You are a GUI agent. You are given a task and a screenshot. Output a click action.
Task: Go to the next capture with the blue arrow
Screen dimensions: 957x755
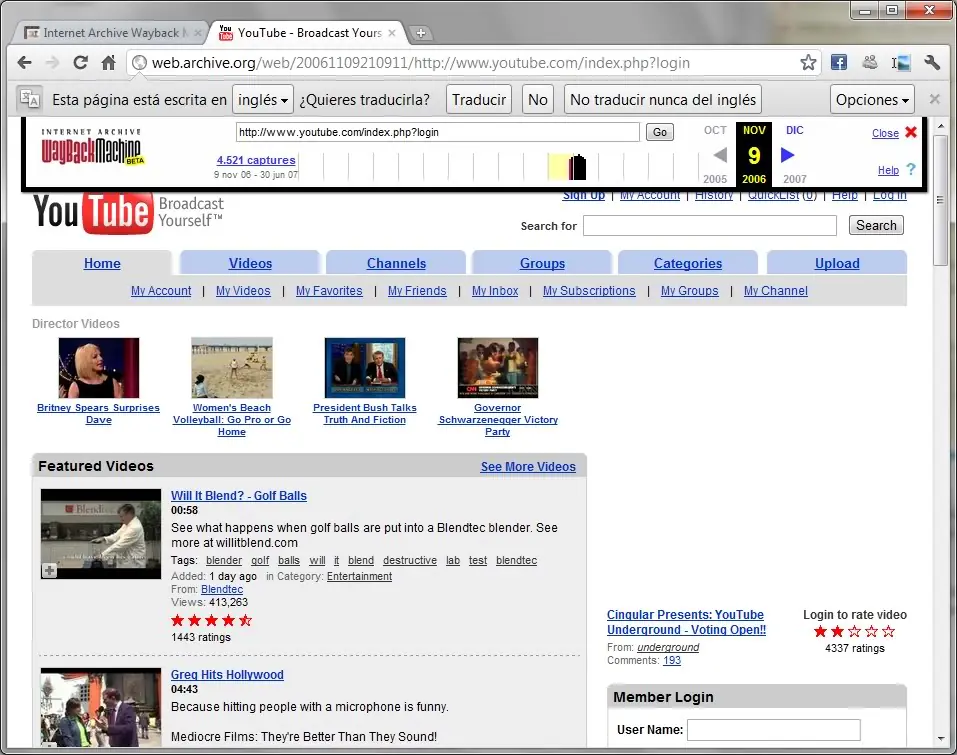tap(787, 155)
